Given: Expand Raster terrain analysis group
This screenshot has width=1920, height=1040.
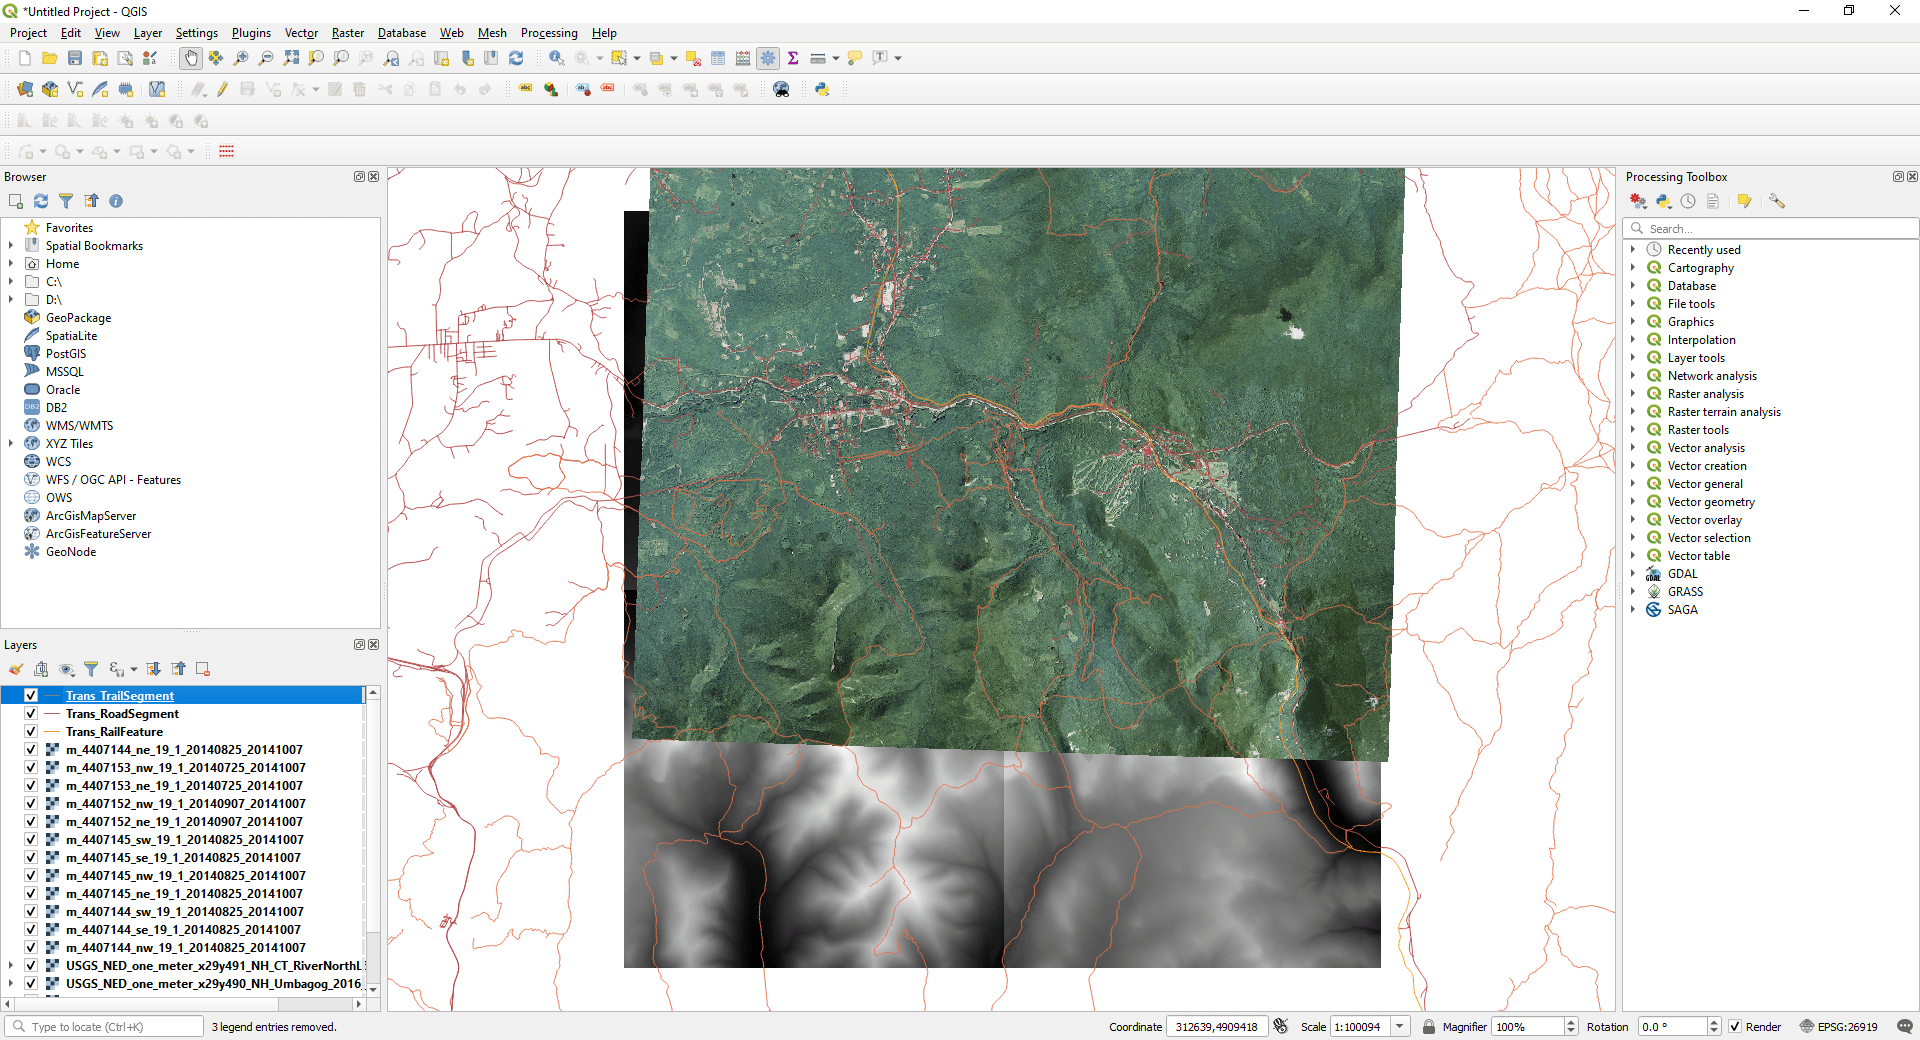Looking at the screenshot, I should coord(1633,412).
